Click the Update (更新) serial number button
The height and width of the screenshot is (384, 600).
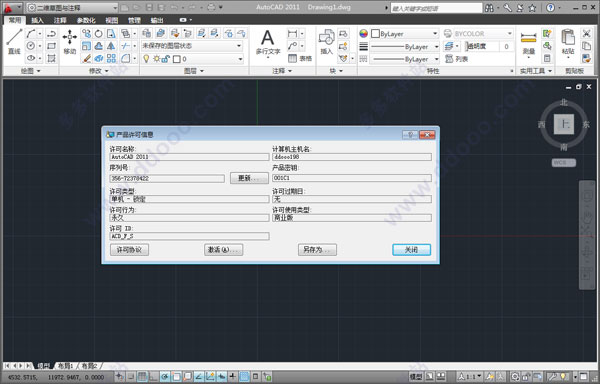click(249, 178)
